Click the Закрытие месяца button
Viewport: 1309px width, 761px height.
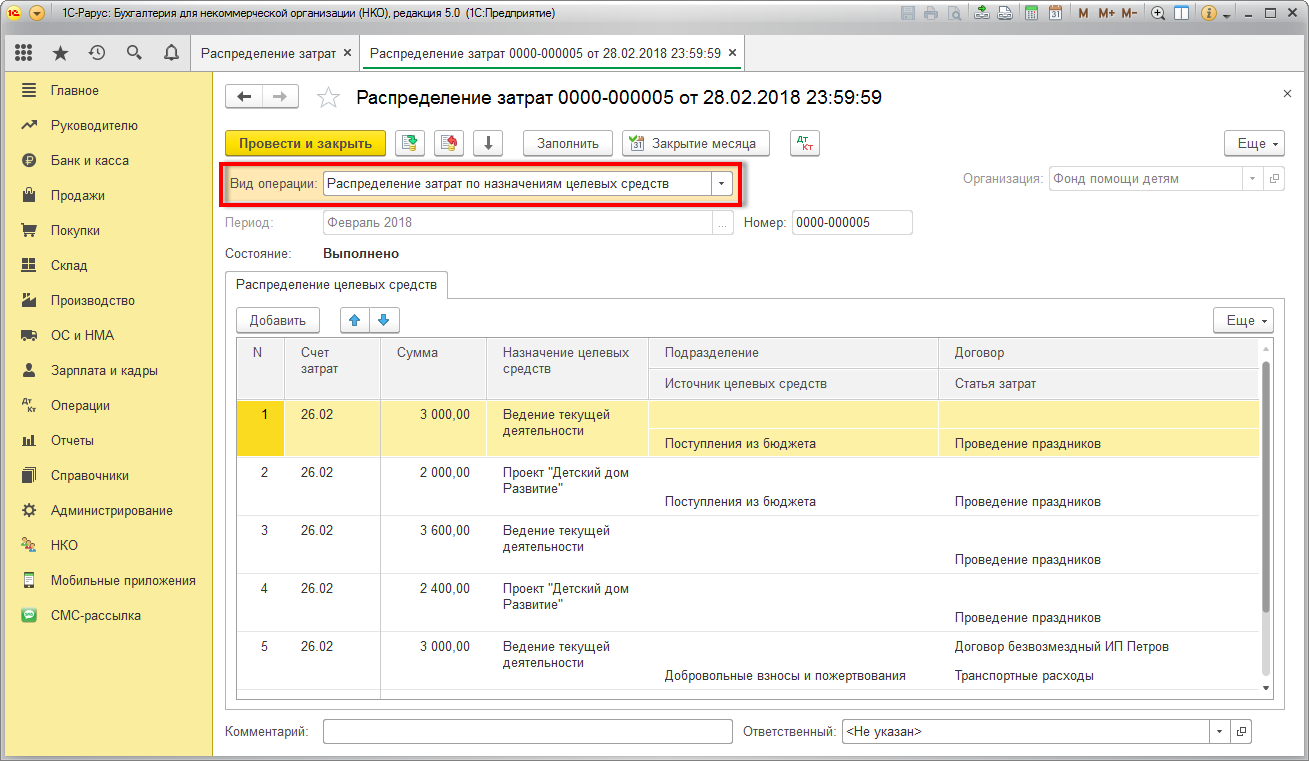696,144
